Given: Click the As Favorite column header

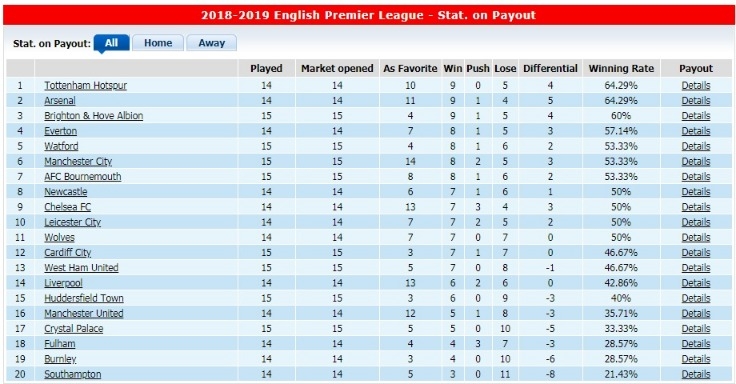Looking at the screenshot, I should tap(410, 69).
